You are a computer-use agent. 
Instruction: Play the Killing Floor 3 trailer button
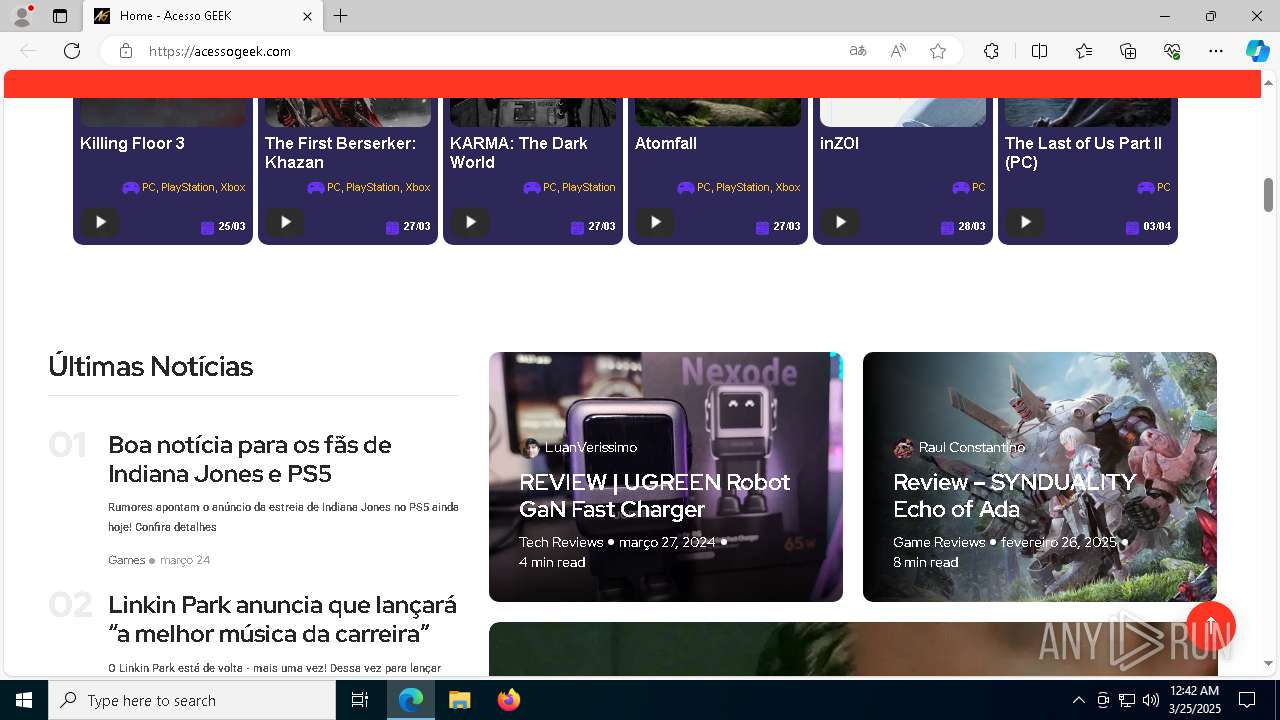(100, 222)
